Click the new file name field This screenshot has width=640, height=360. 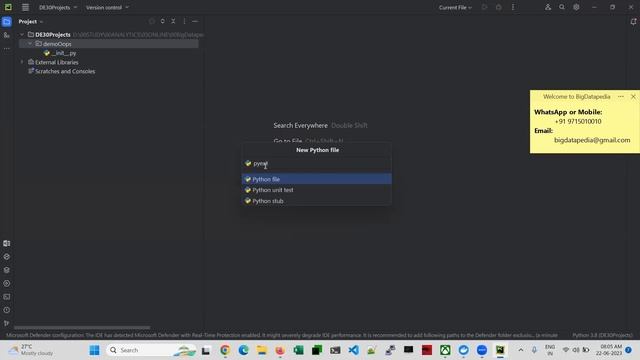[x=316, y=164]
